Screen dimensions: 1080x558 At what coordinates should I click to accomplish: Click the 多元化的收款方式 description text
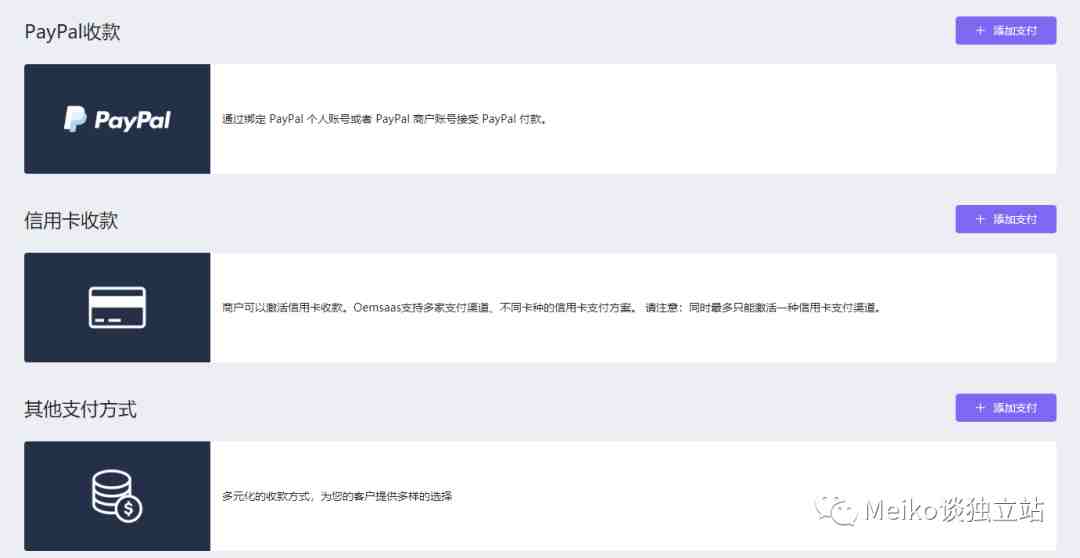pyautogui.click(x=337, y=496)
